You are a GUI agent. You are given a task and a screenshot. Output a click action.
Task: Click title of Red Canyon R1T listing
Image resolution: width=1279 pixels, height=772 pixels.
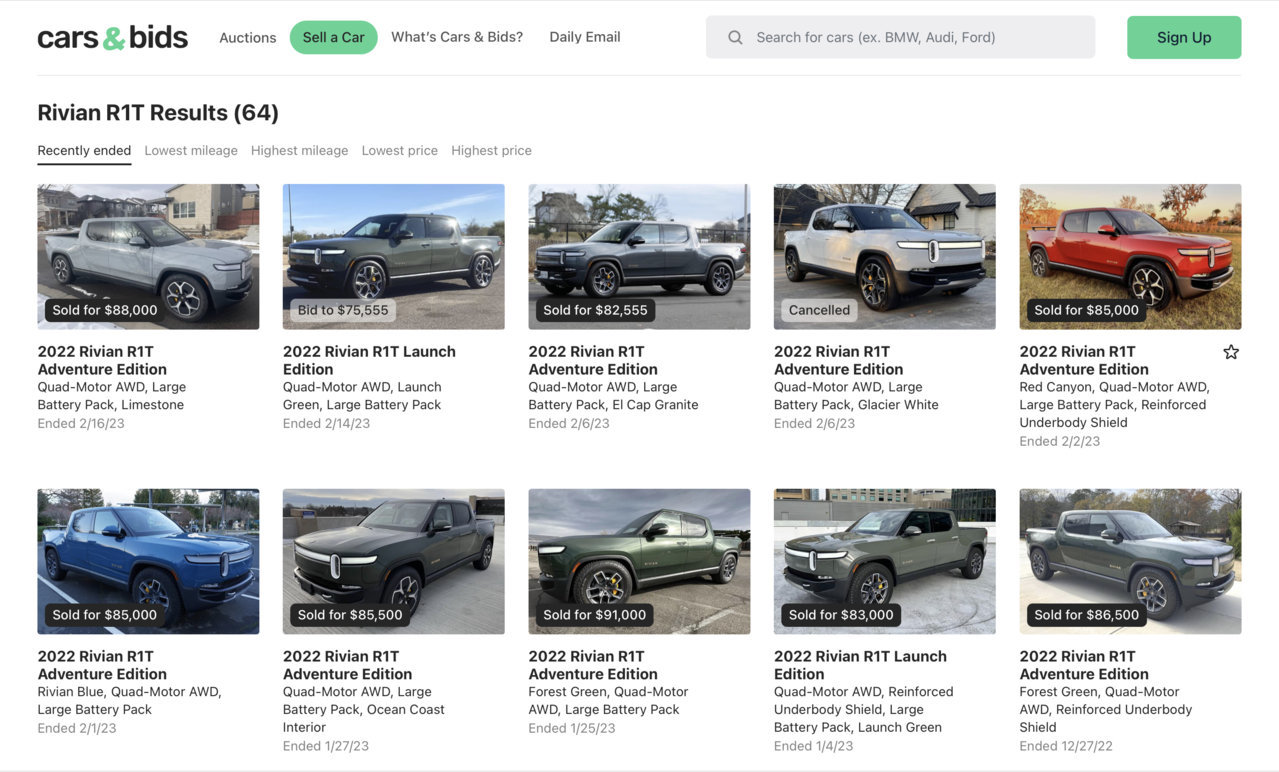1084,360
